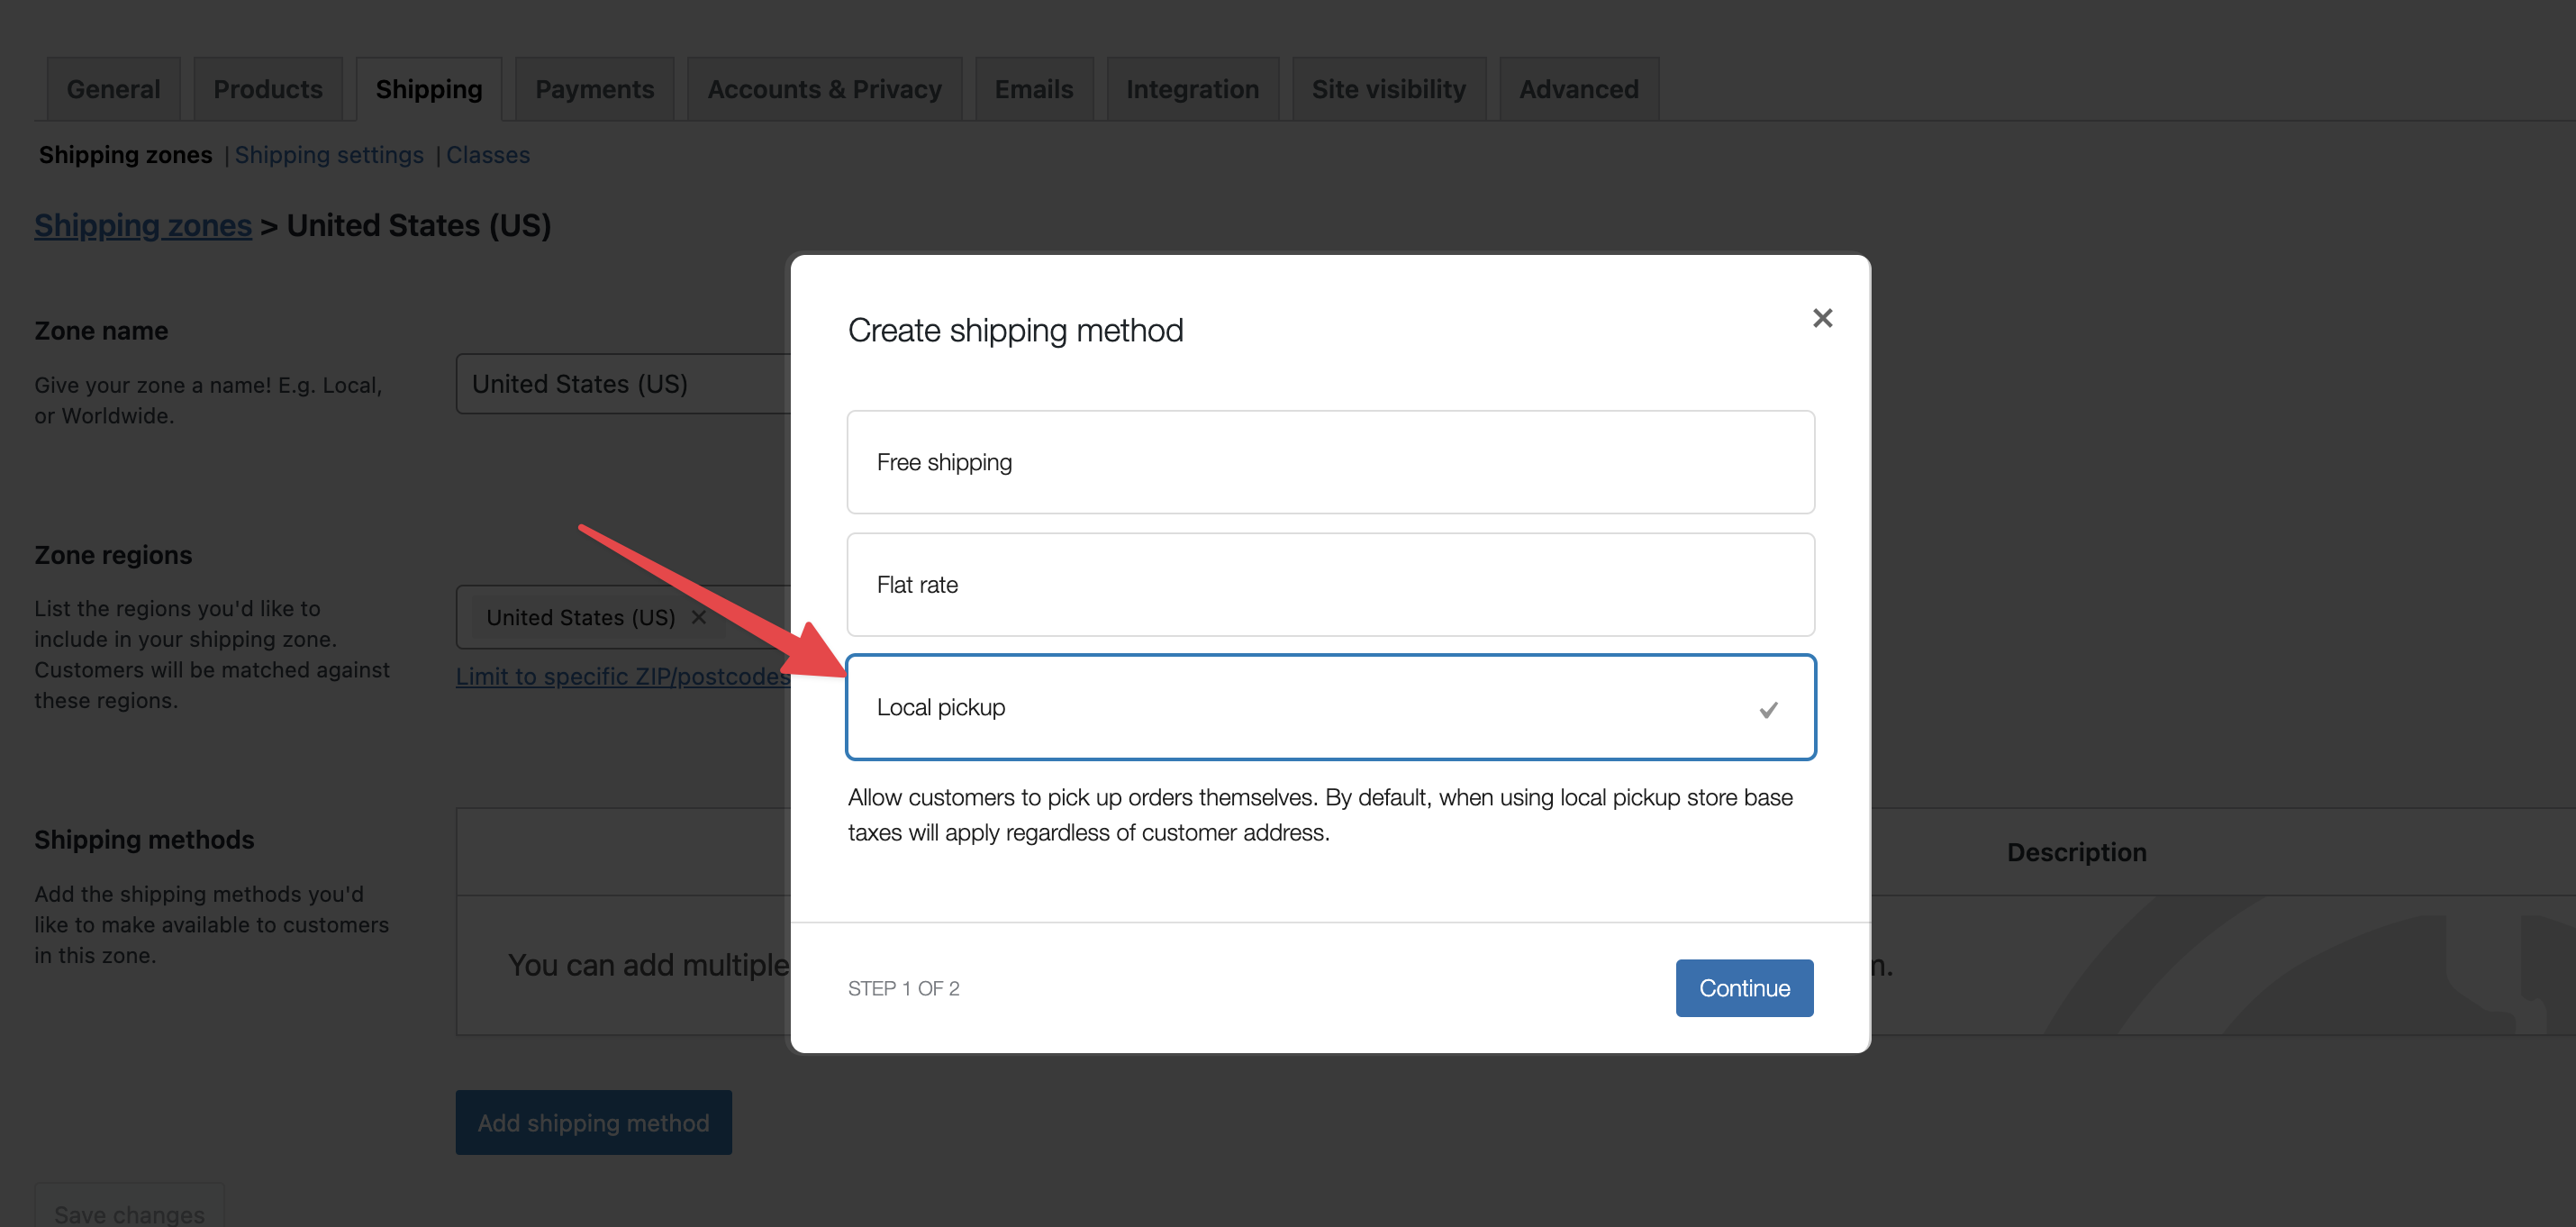Switch to the Accounts & Privacy tab
The width and height of the screenshot is (2576, 1227).
[x=823, y=88]
